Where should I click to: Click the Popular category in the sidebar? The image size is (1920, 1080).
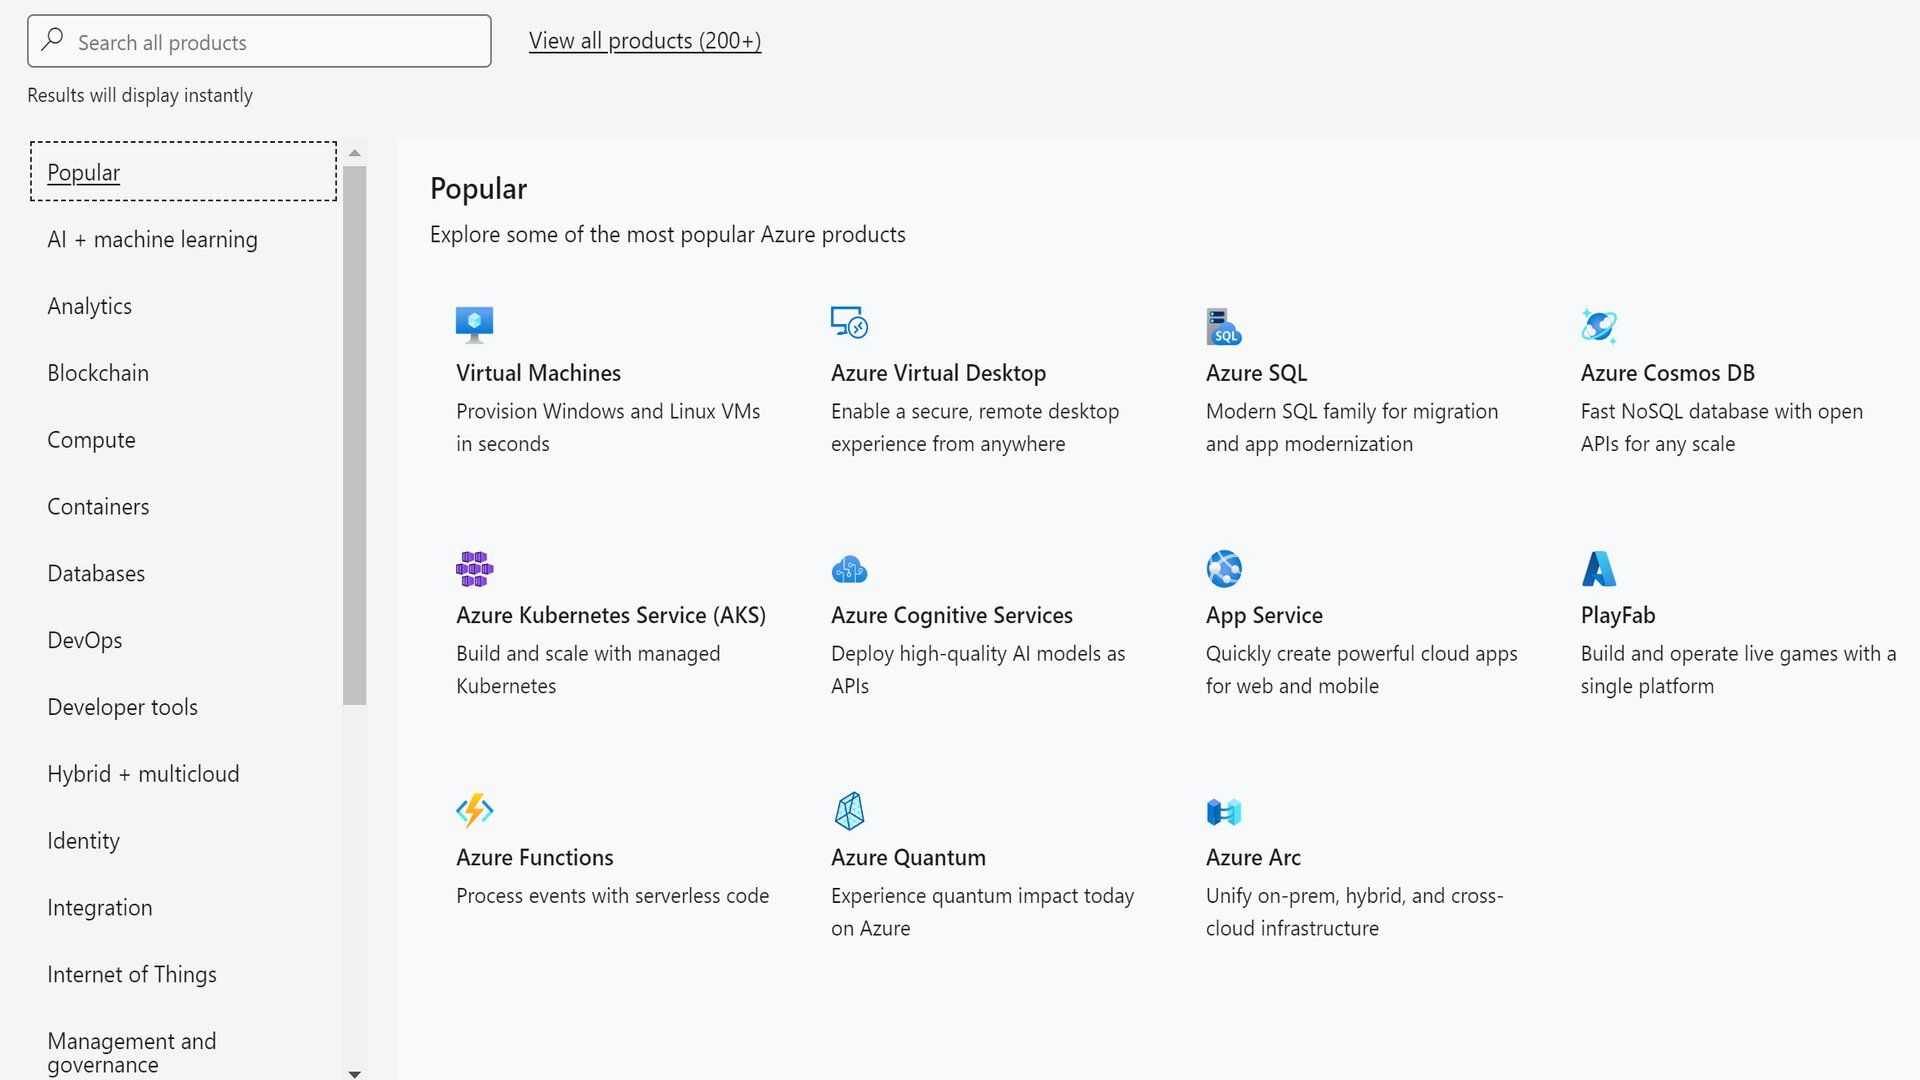[x=83, y=171]
